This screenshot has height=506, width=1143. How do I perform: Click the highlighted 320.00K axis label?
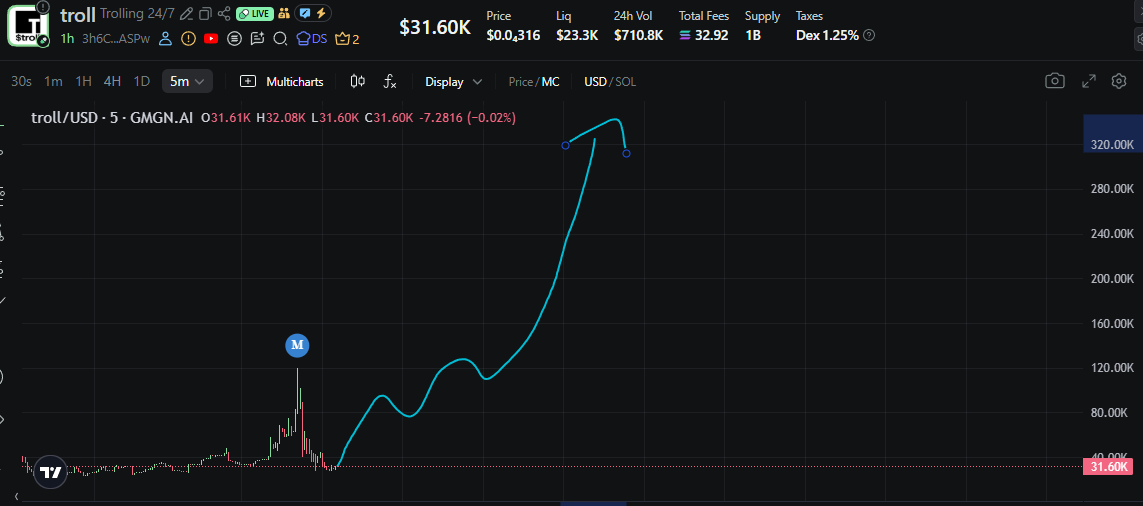click(1112, 145)
